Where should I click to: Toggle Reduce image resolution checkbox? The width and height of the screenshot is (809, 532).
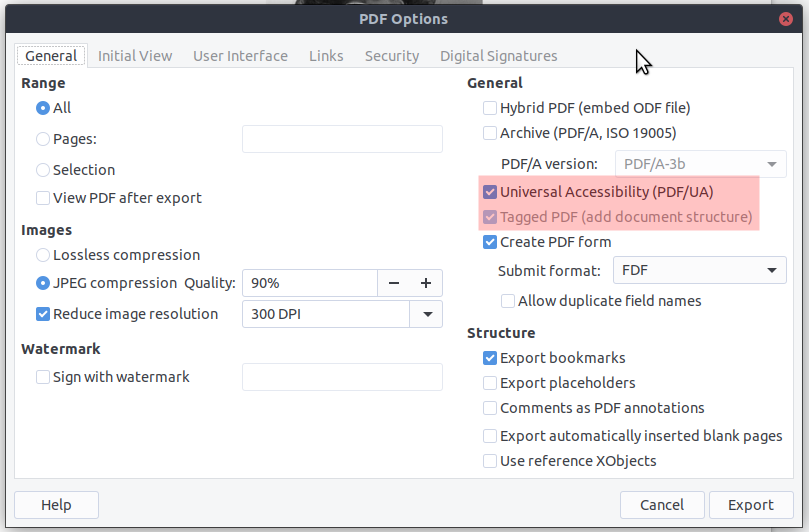tap(43, 314)
